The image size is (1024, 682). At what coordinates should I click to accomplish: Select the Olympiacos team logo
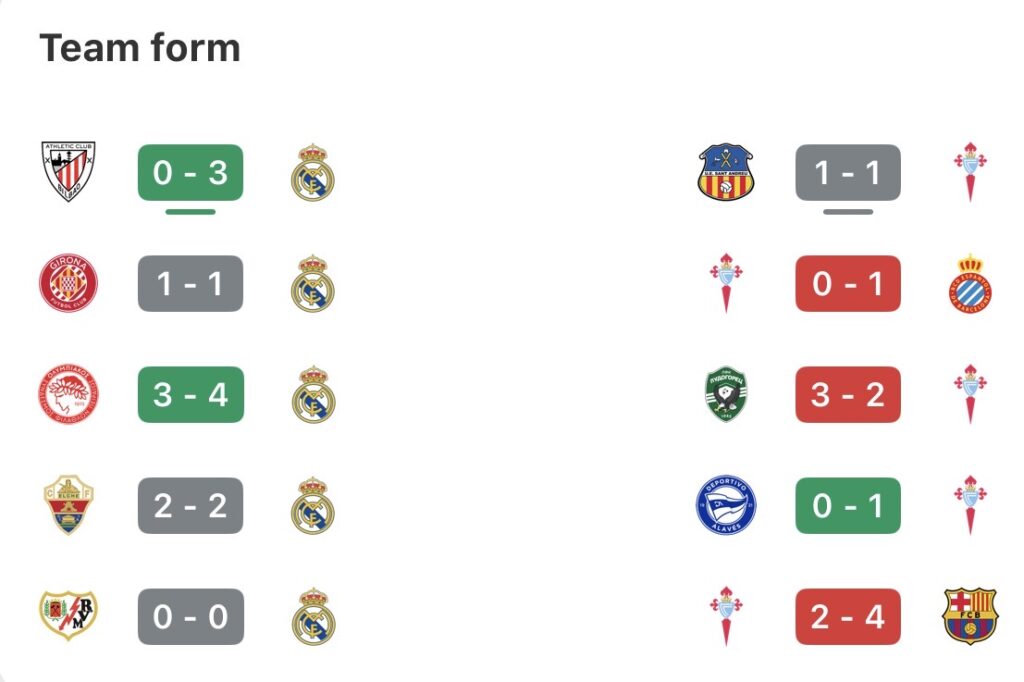coord(68,394)
